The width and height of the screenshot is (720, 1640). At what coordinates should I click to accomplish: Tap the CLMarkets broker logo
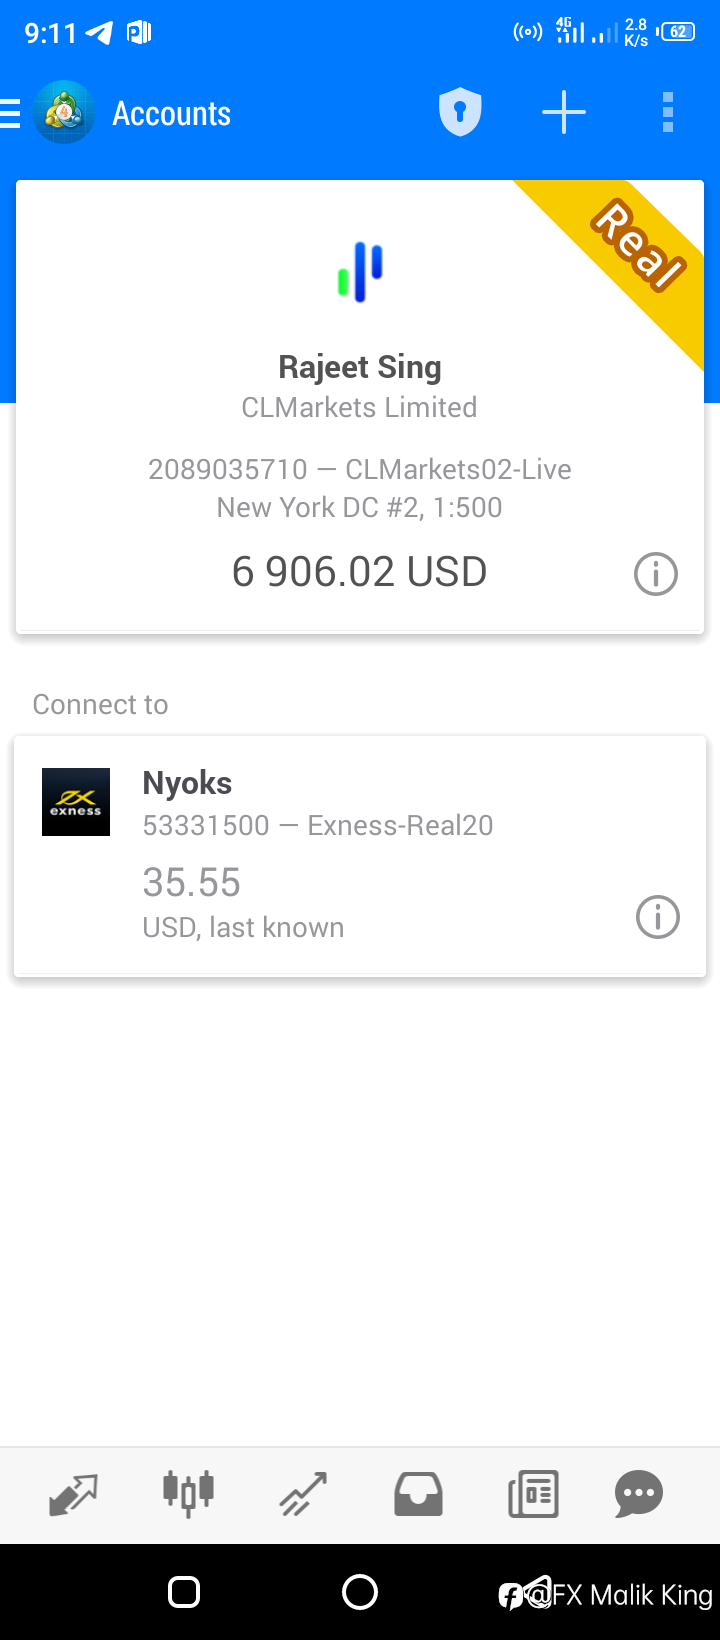(x=360, y=272)
